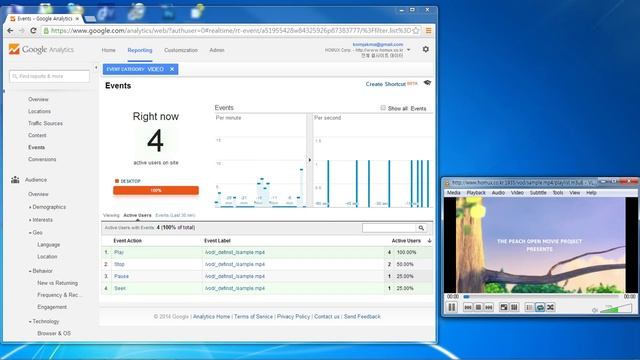Viewport: 640px width, 360px height.
Task: Expand the per-minute chart arrow divider
Action: (x=309, y=160)
